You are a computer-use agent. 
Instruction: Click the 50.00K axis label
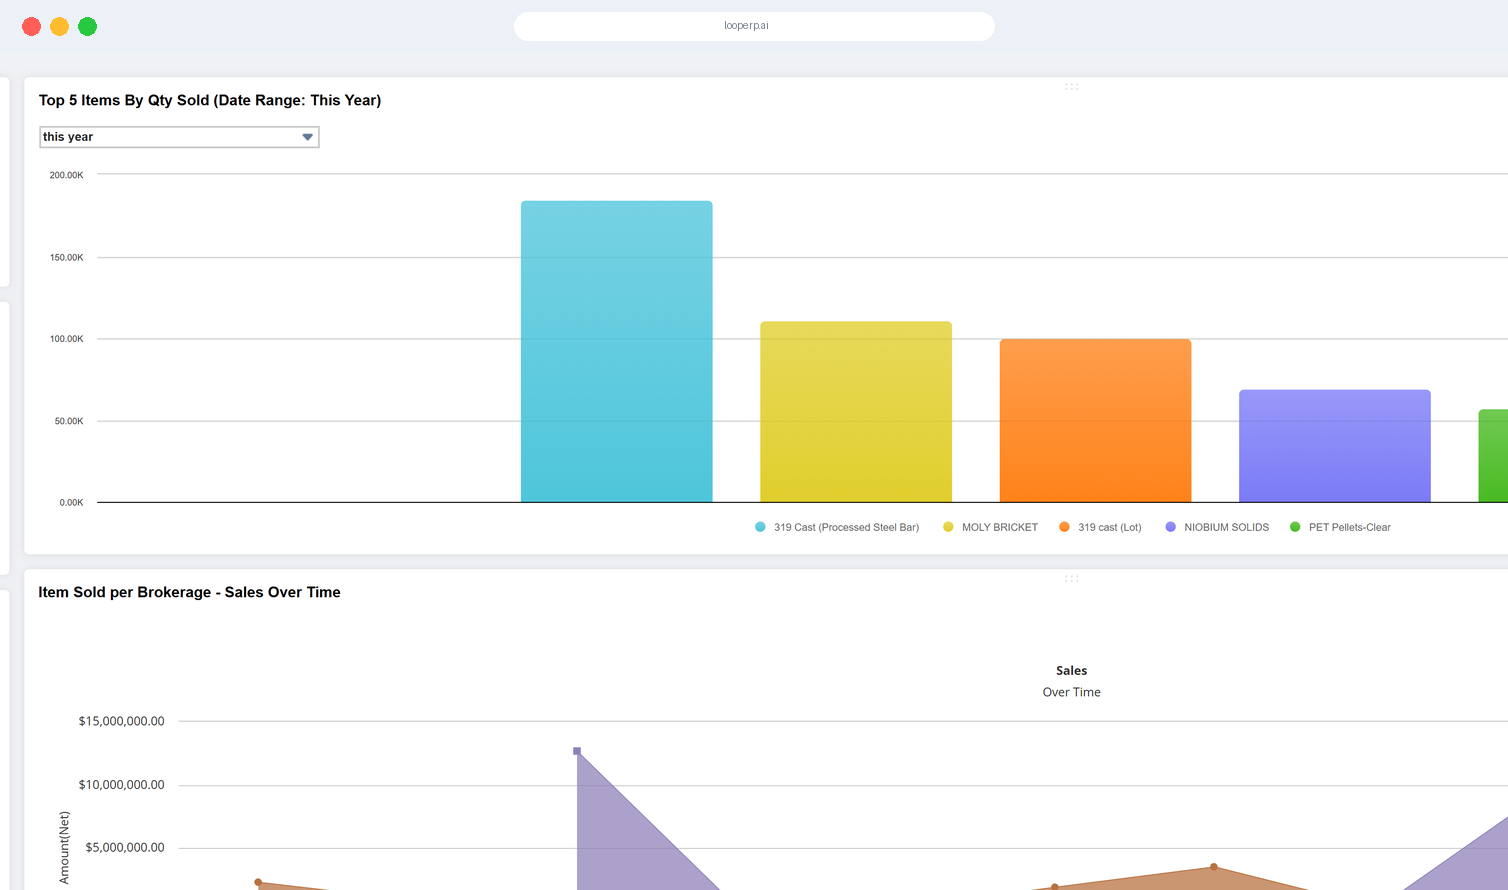tap(69, 421)
